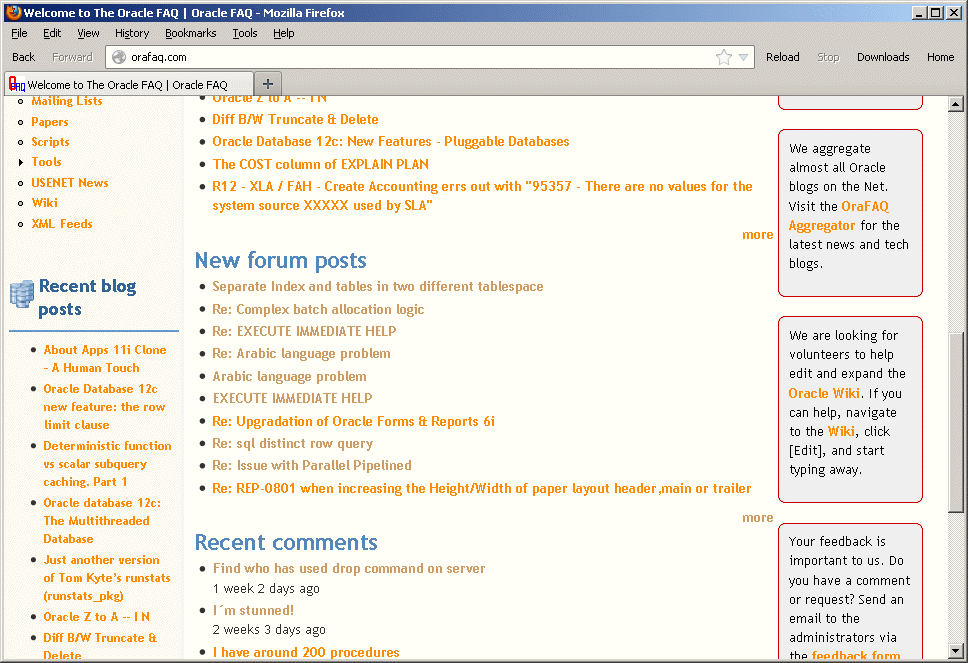Open 'Deterministic function vs scalar subquery' post
Screen dimensions: 968x663
point(107,464)
